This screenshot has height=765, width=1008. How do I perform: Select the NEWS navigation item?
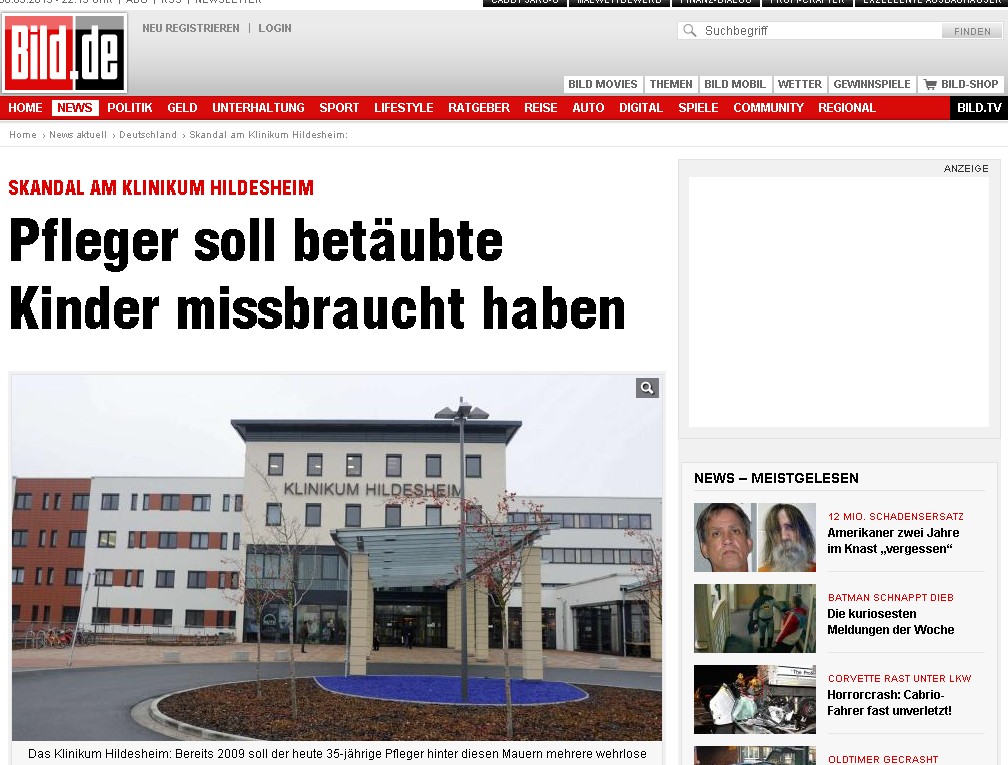[x=75, y=108]
